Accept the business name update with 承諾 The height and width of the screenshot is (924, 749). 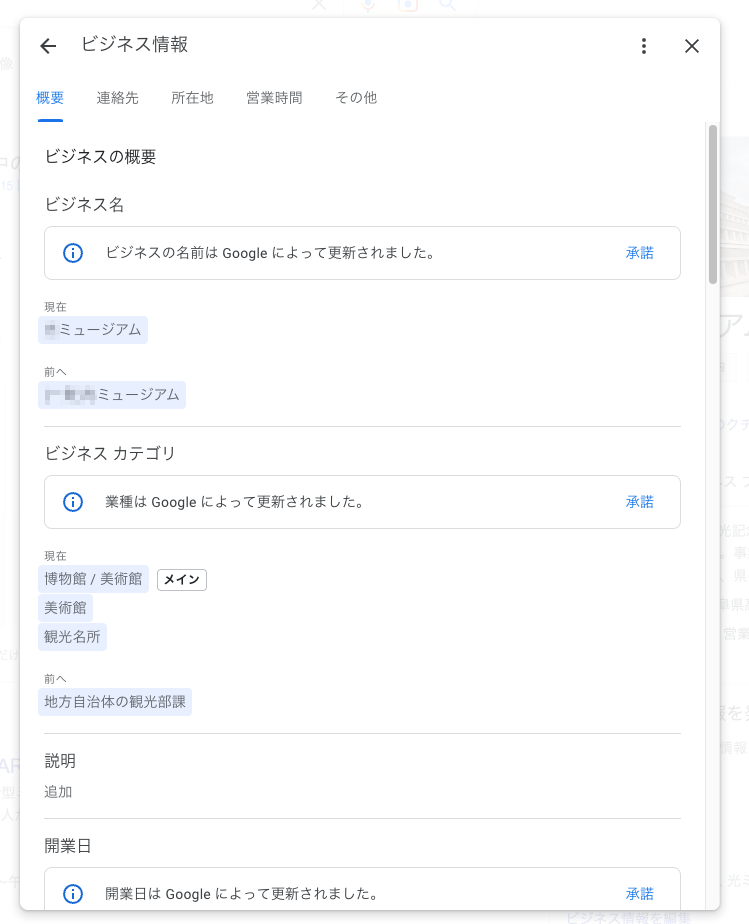640,253
